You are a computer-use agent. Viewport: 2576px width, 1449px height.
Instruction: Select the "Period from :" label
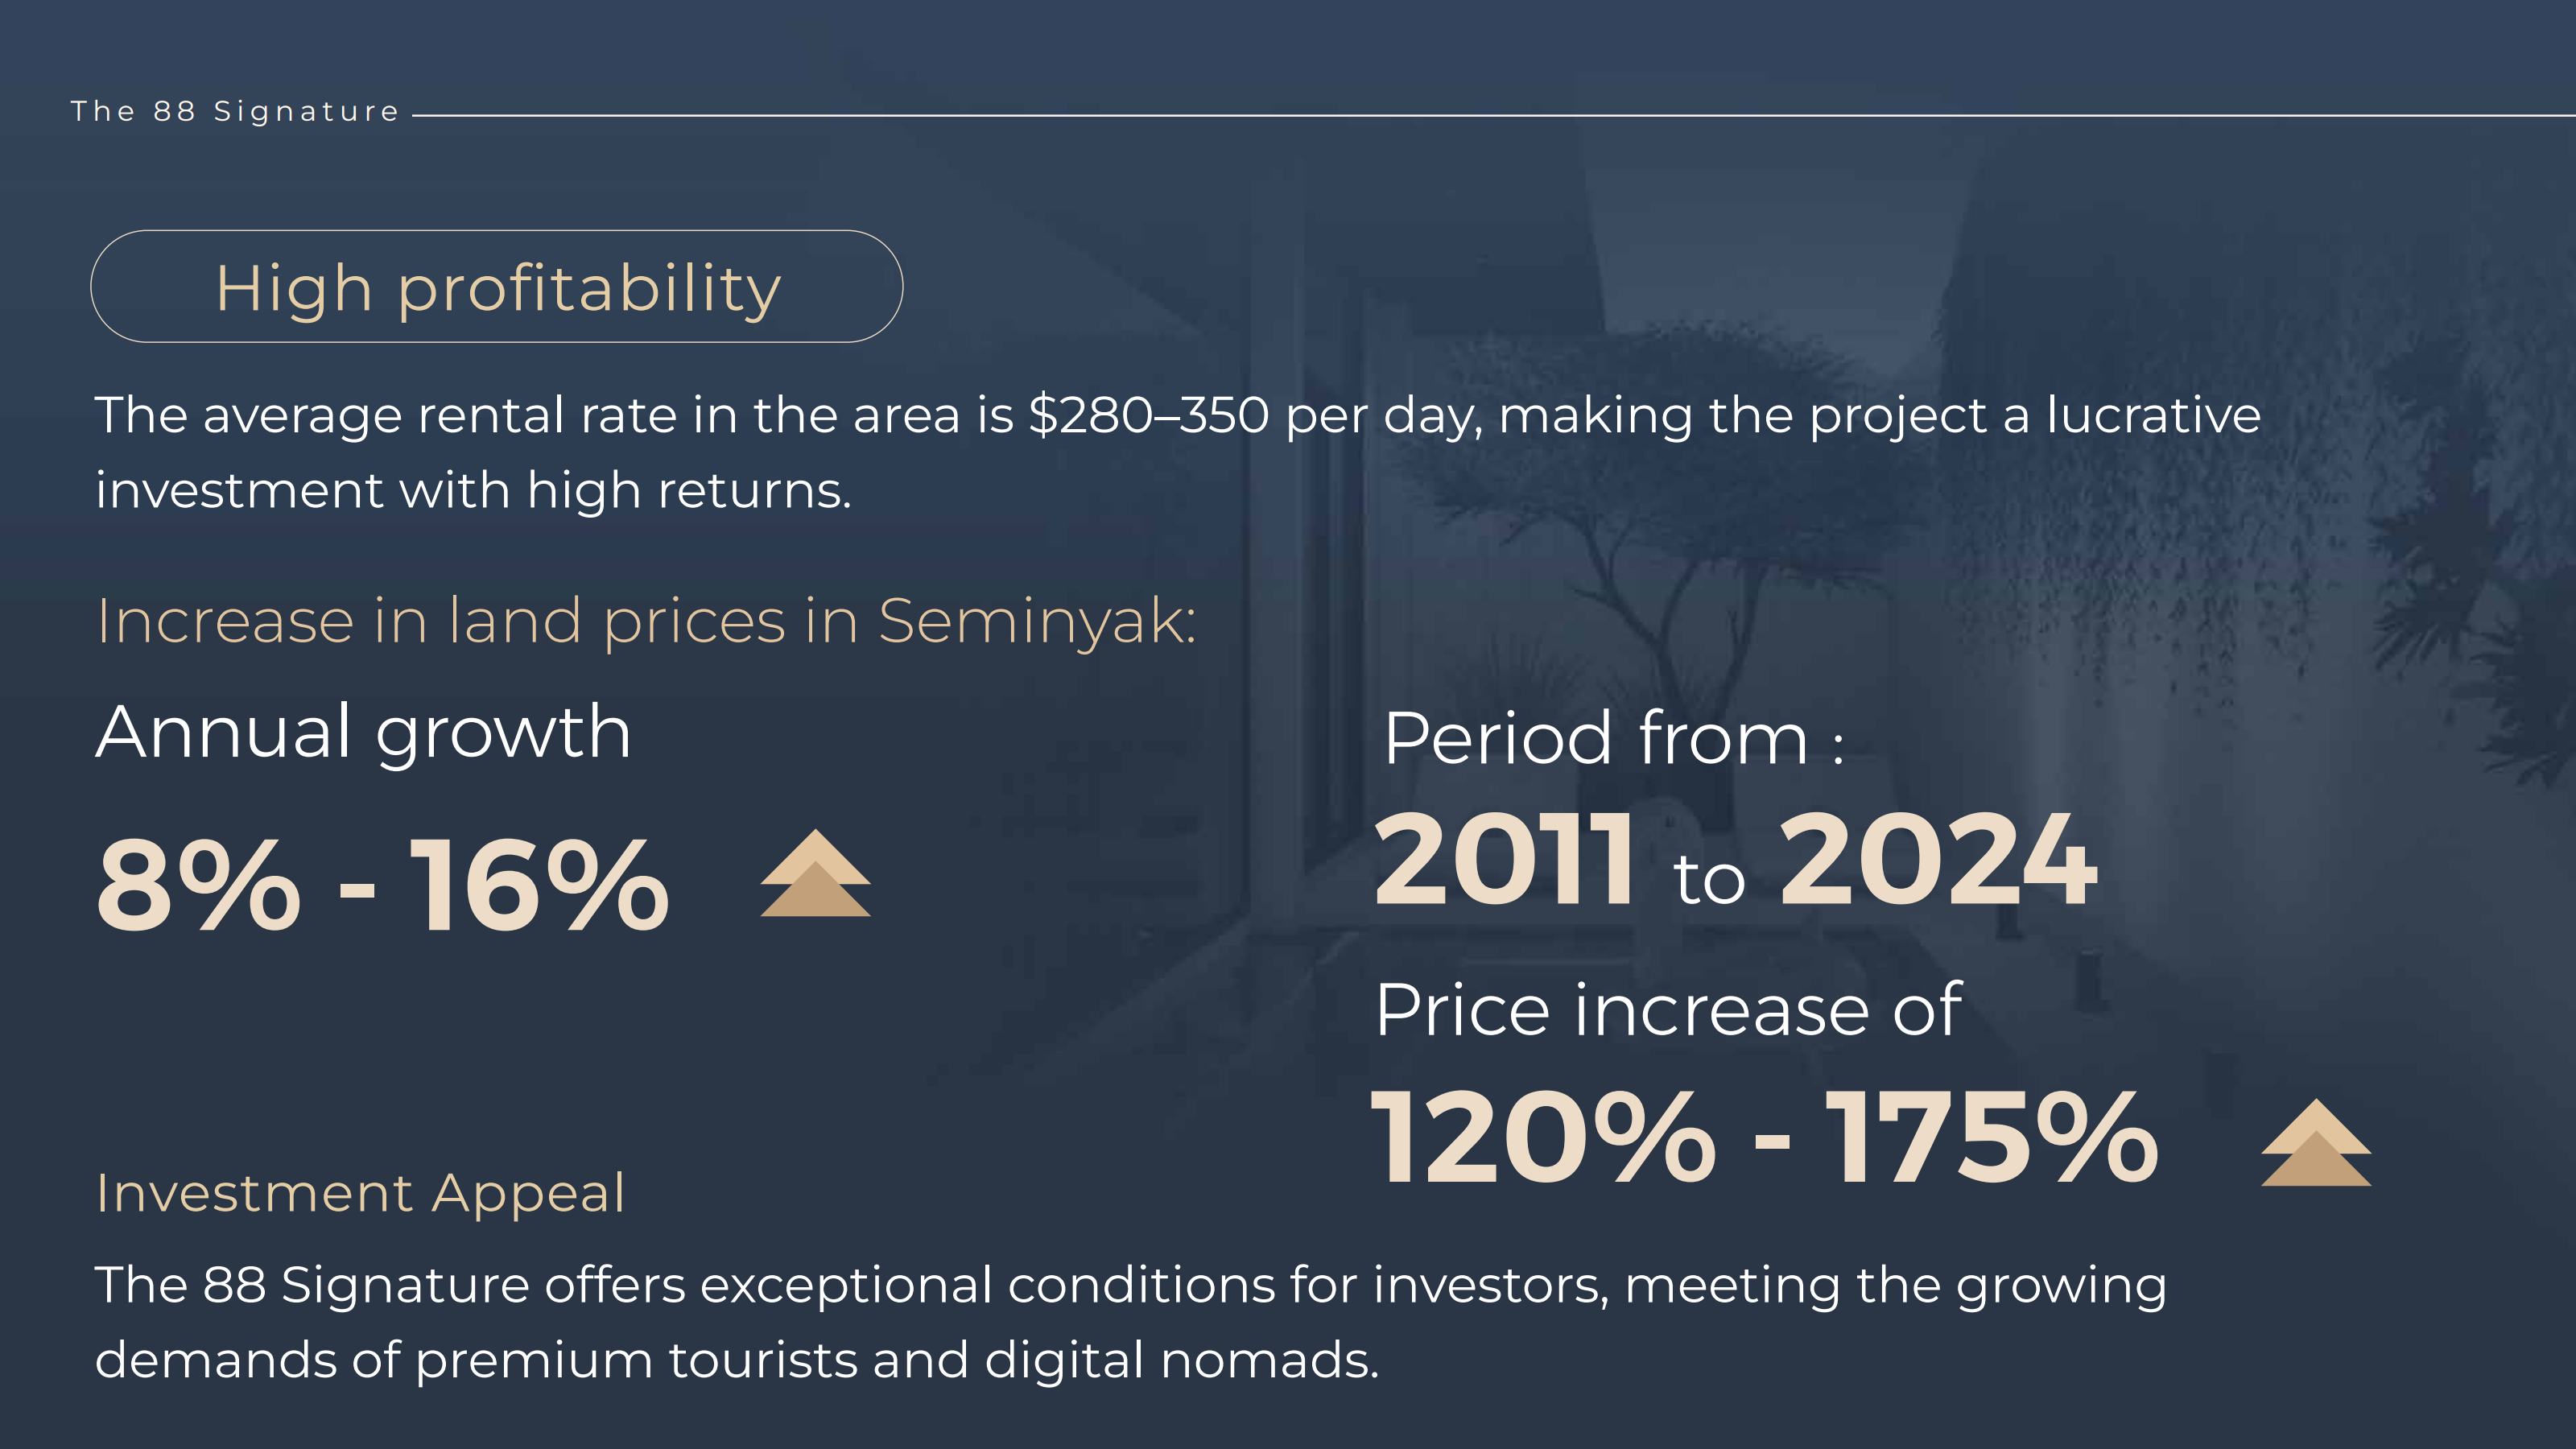(x=1613, y=739)
